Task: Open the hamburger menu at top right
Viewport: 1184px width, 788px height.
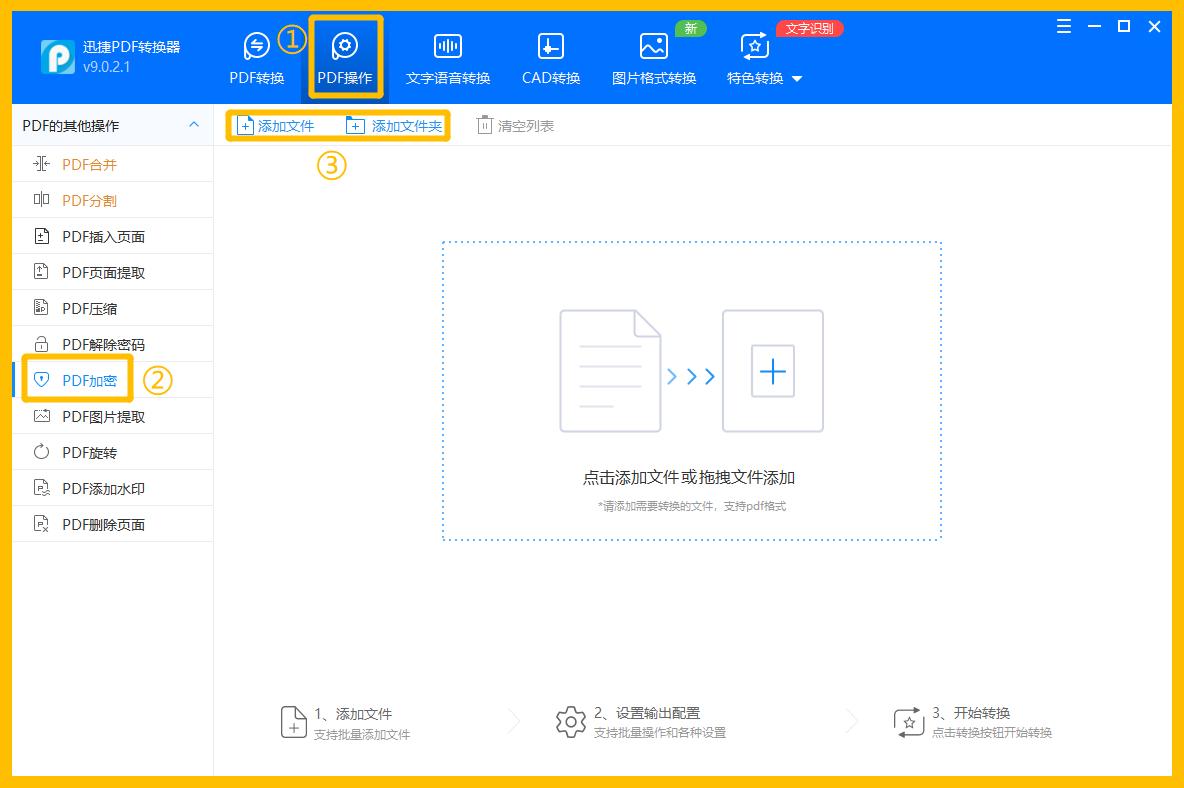Action: coord(1063,27)
